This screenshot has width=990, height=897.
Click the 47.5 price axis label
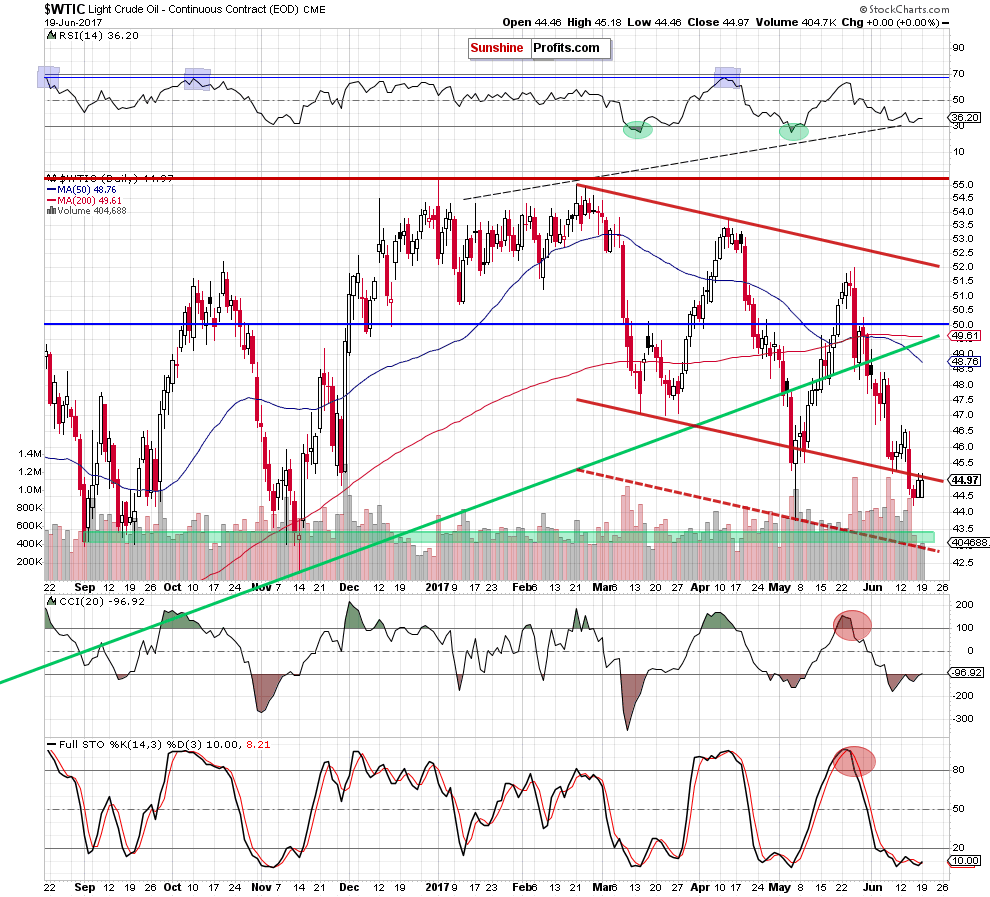tap(962, 400)
